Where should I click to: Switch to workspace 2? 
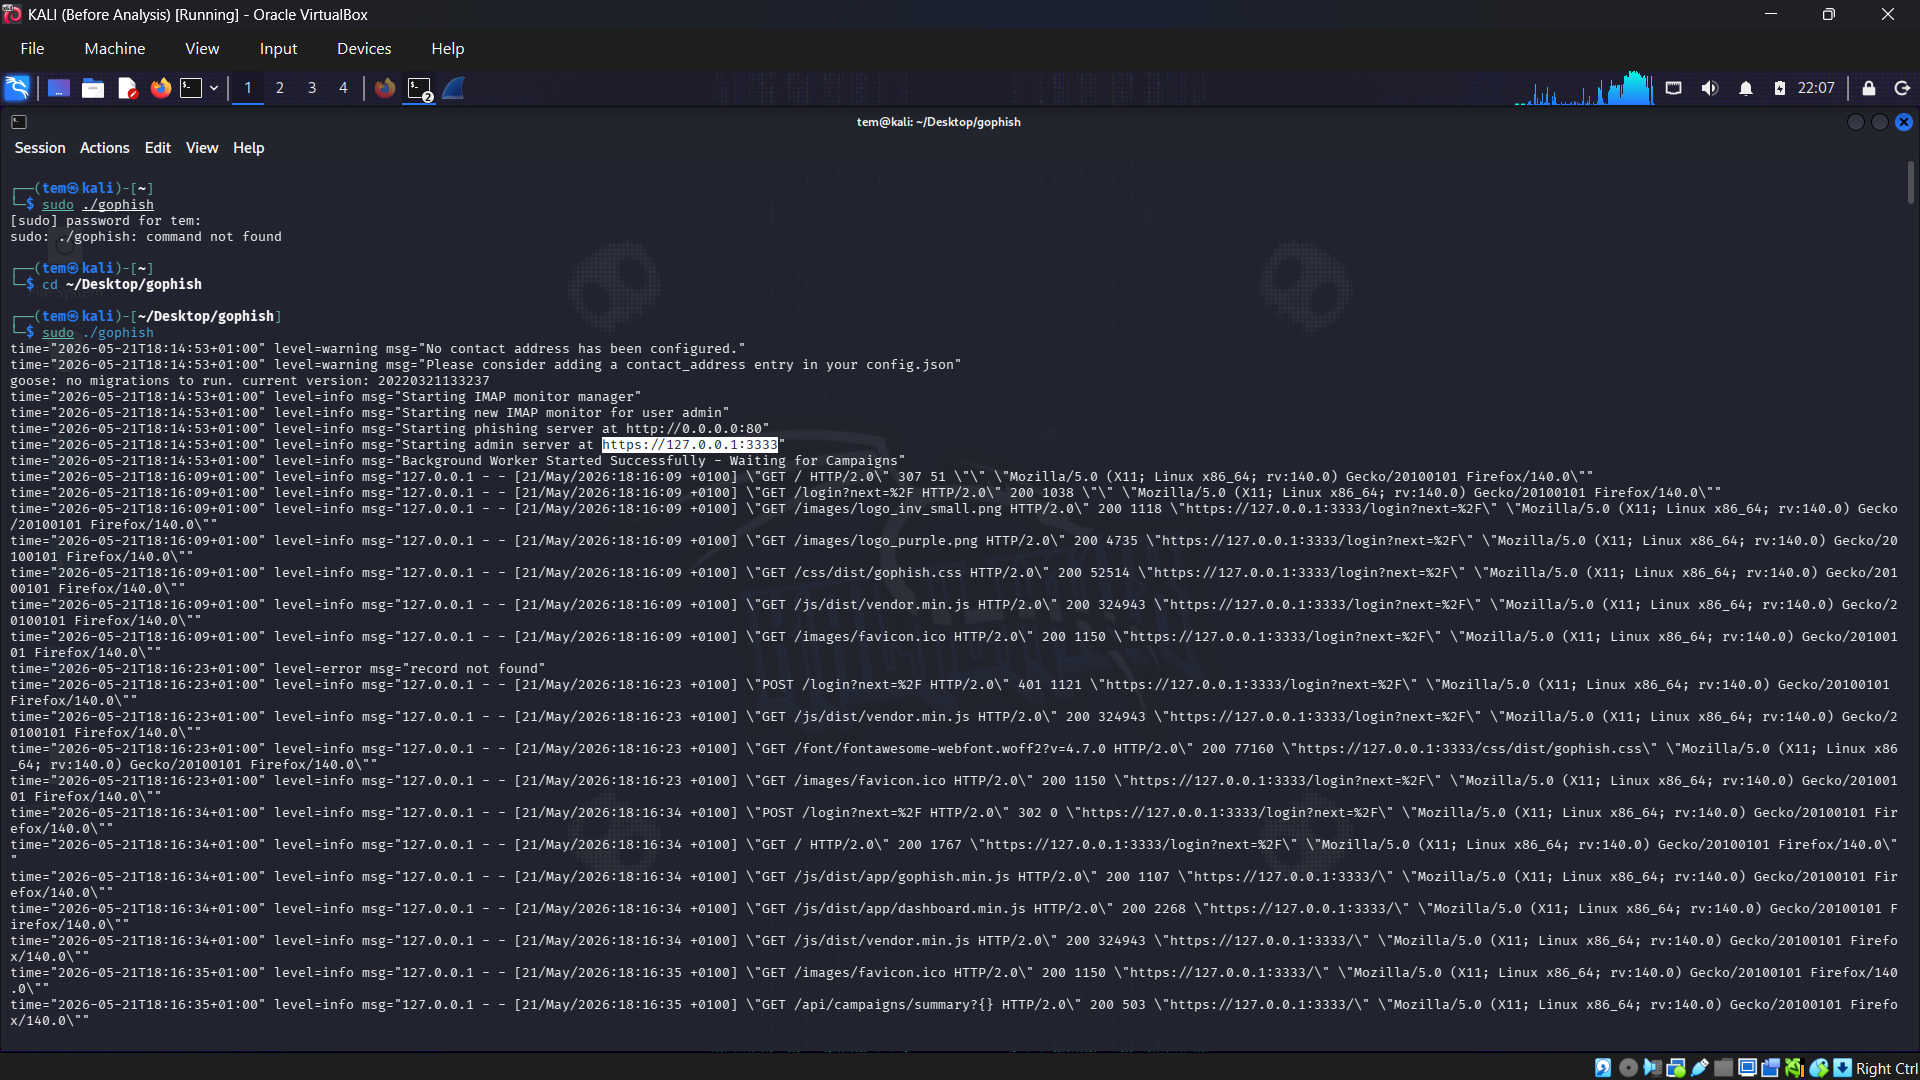pos(280,88)
